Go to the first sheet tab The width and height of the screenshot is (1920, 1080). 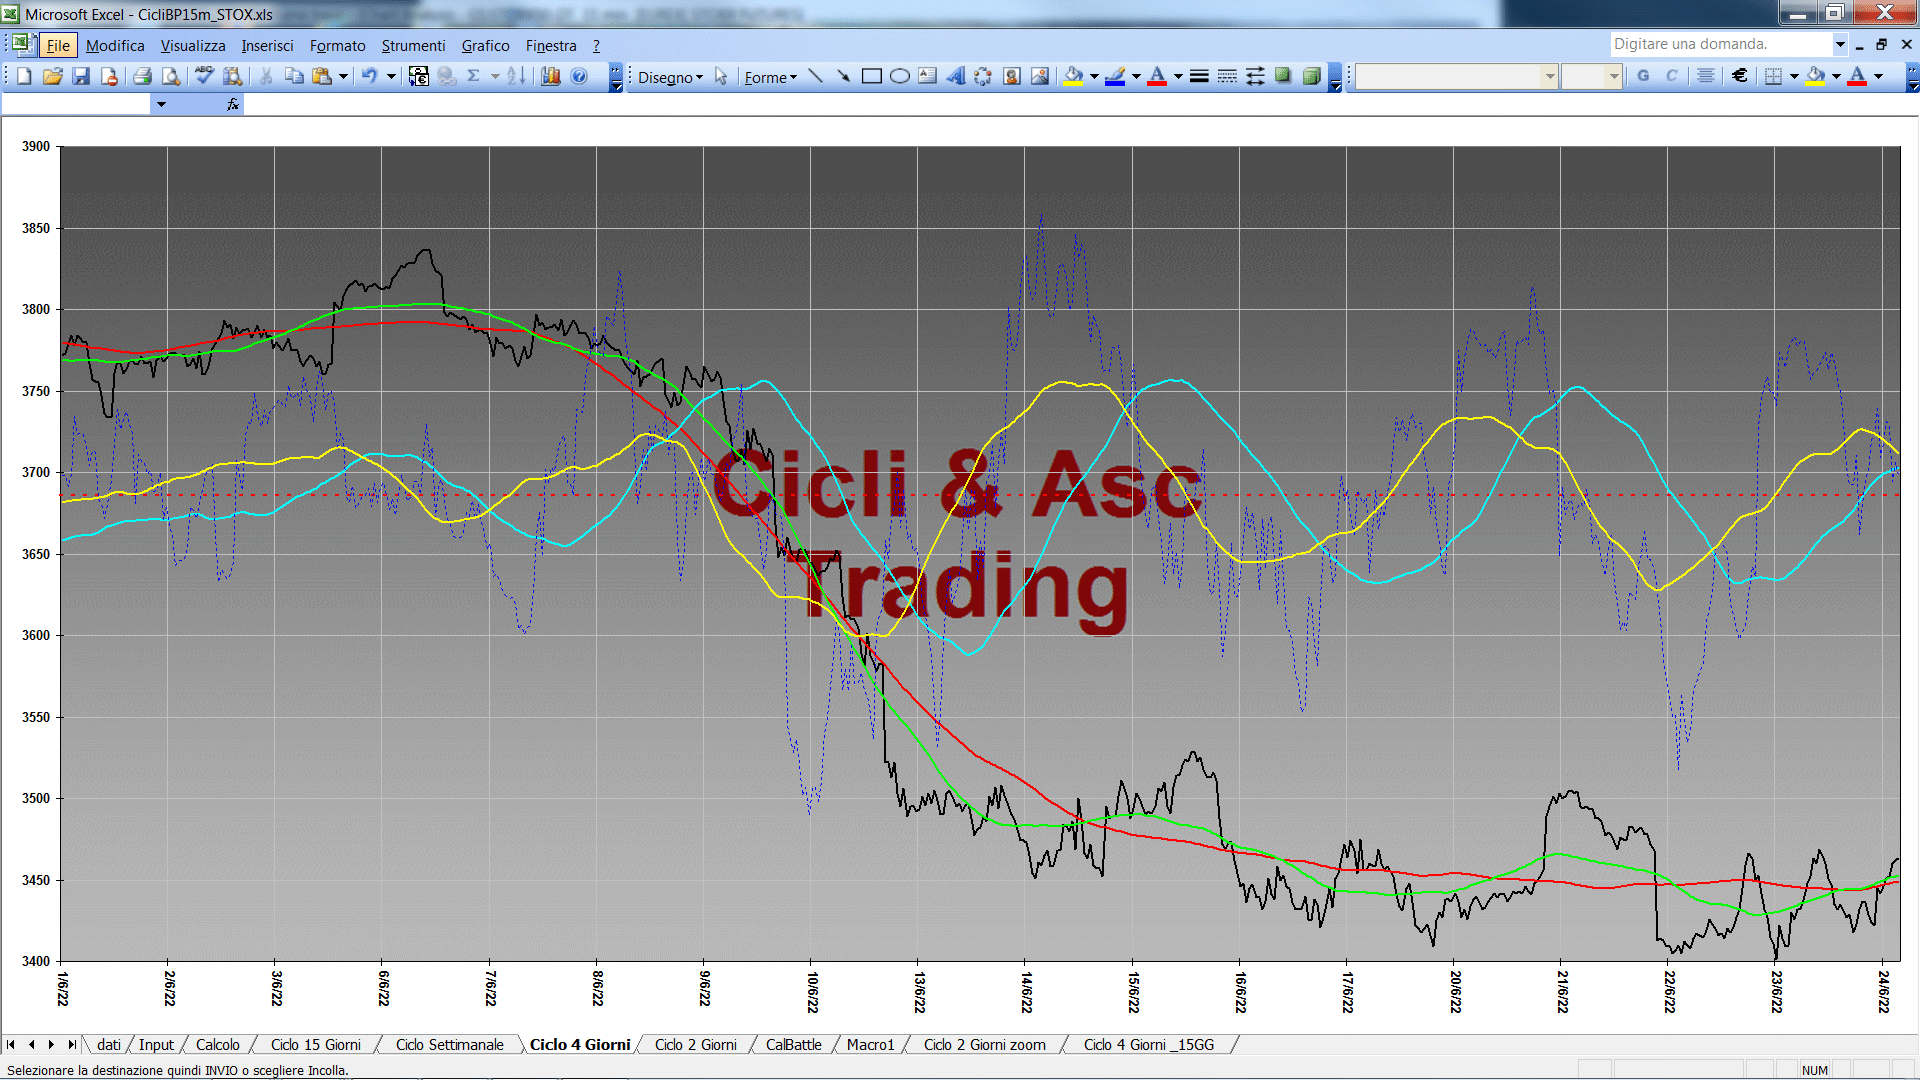point(11,1045)
